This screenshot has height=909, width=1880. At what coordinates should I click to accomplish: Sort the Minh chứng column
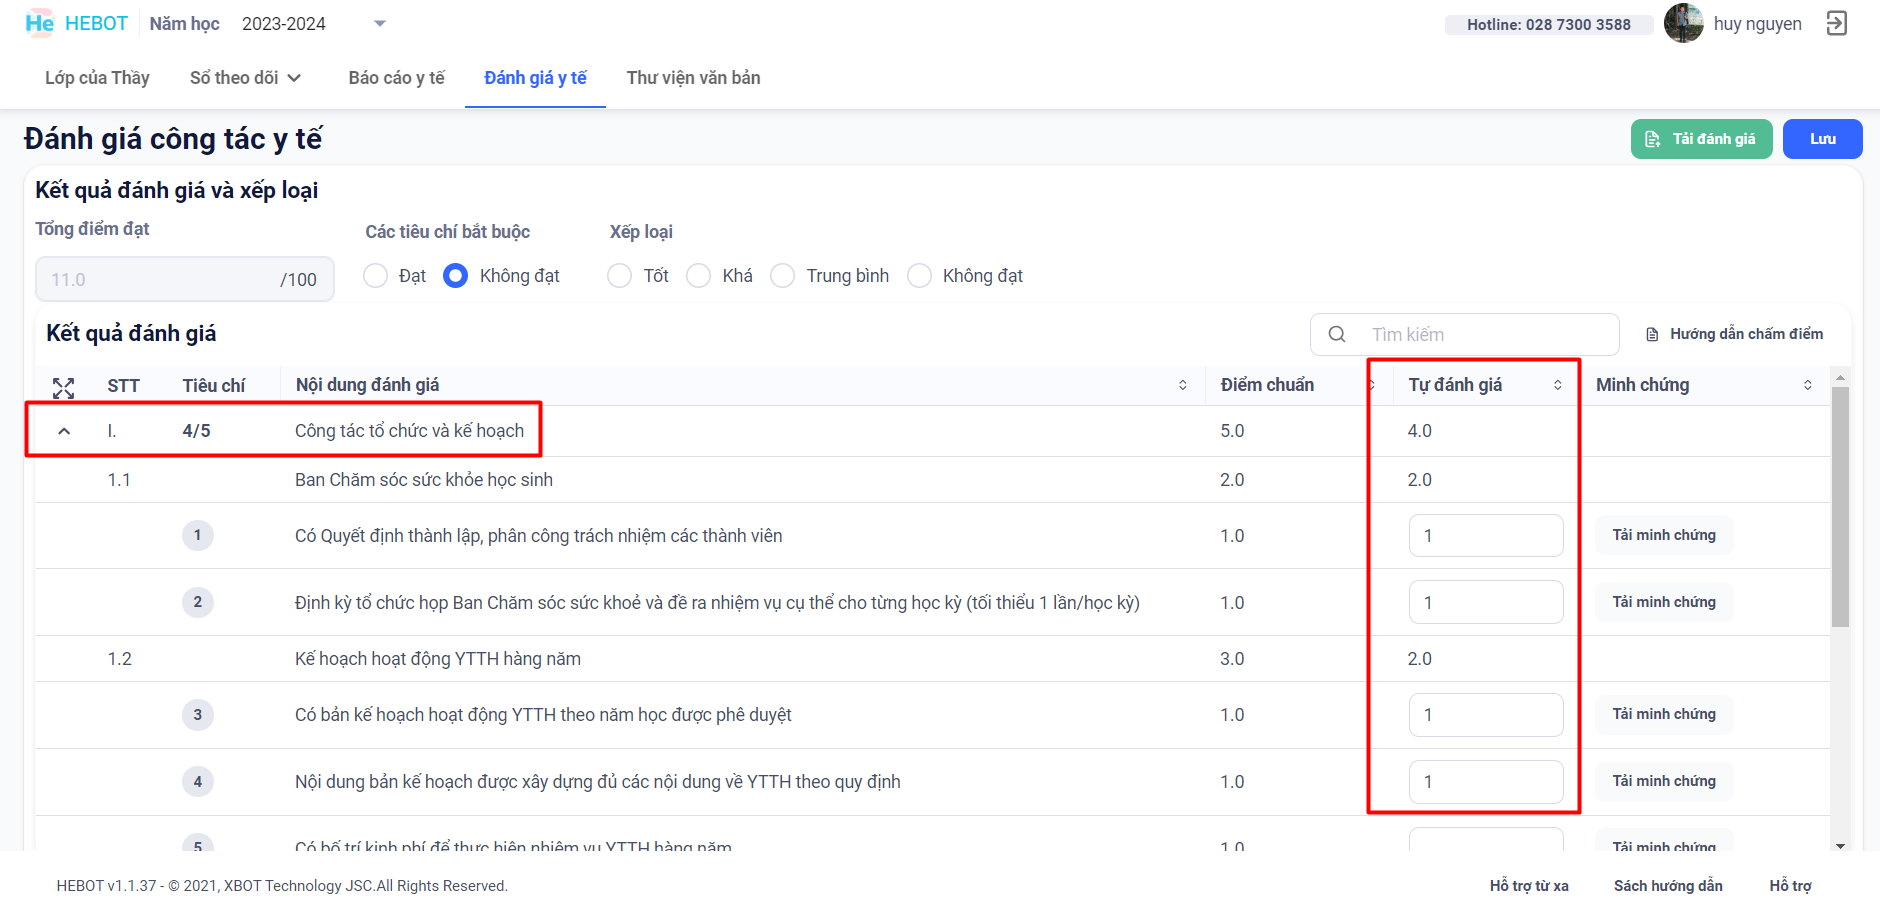(x=1807, y=385)
